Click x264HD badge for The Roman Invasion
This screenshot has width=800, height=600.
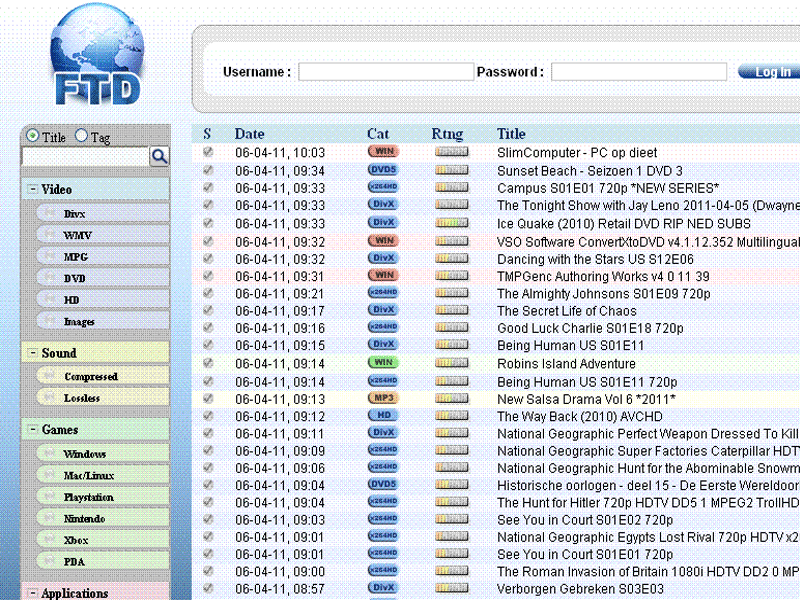383,570
